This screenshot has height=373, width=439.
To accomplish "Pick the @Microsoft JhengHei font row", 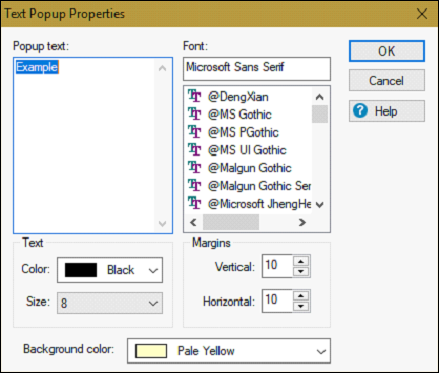I will (249, 204).
